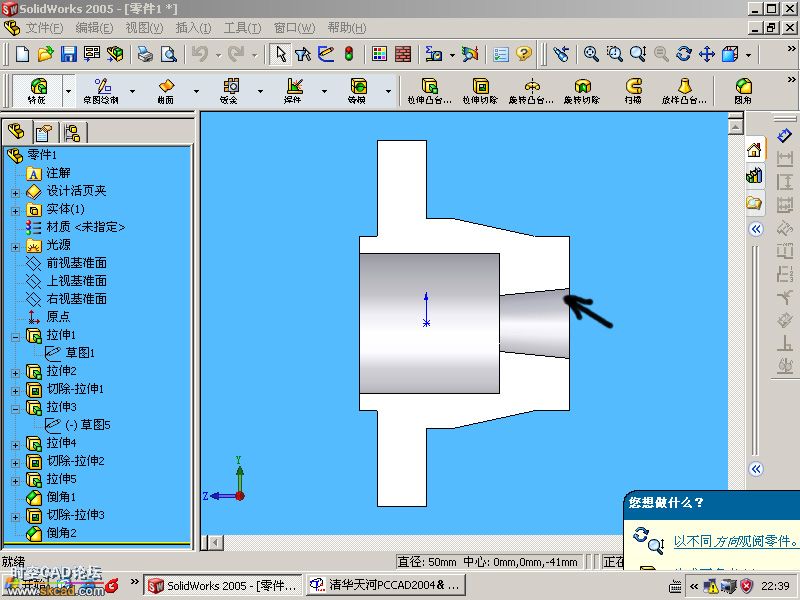This screenshot has width=800, height=600.
Task: Switch to SolidWorks 2005 taskbar button
Action: pos(223,585)
